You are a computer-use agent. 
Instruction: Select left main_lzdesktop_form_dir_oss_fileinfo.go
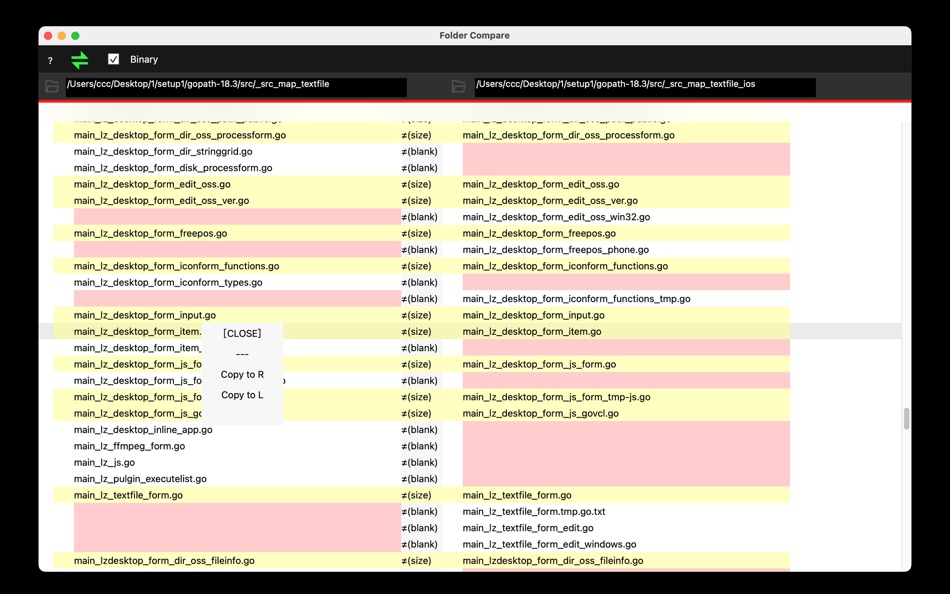[x=164, y=561]
